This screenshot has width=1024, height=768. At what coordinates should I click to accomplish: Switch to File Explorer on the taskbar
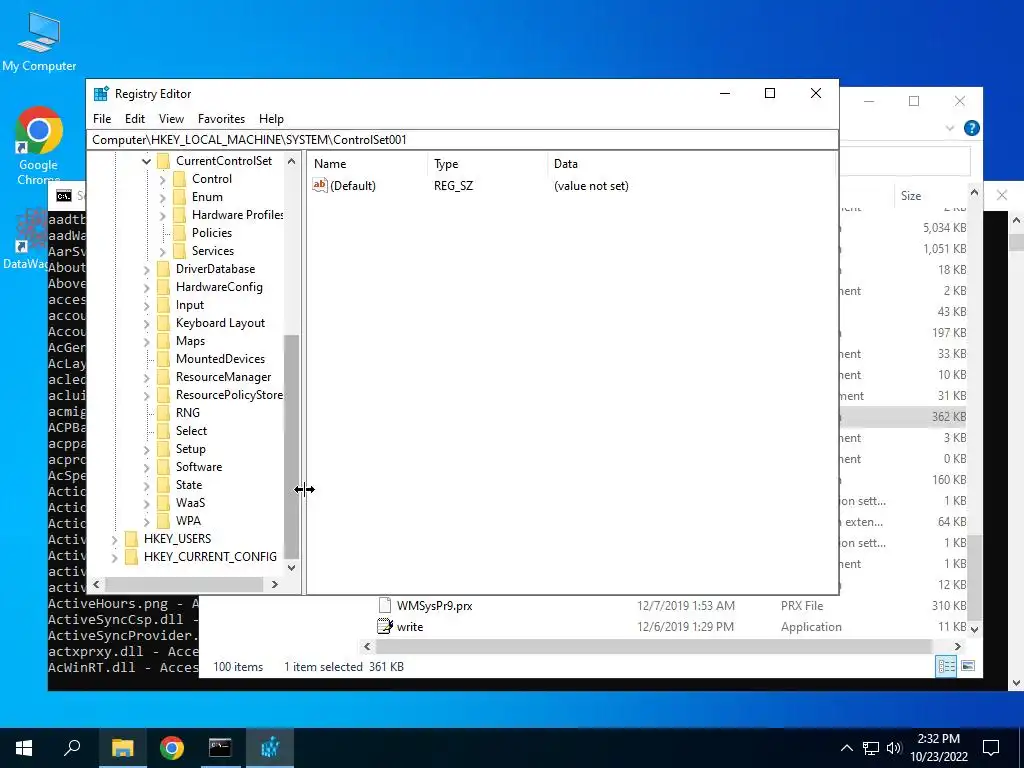pyautogui.click(x=122, y=748)
